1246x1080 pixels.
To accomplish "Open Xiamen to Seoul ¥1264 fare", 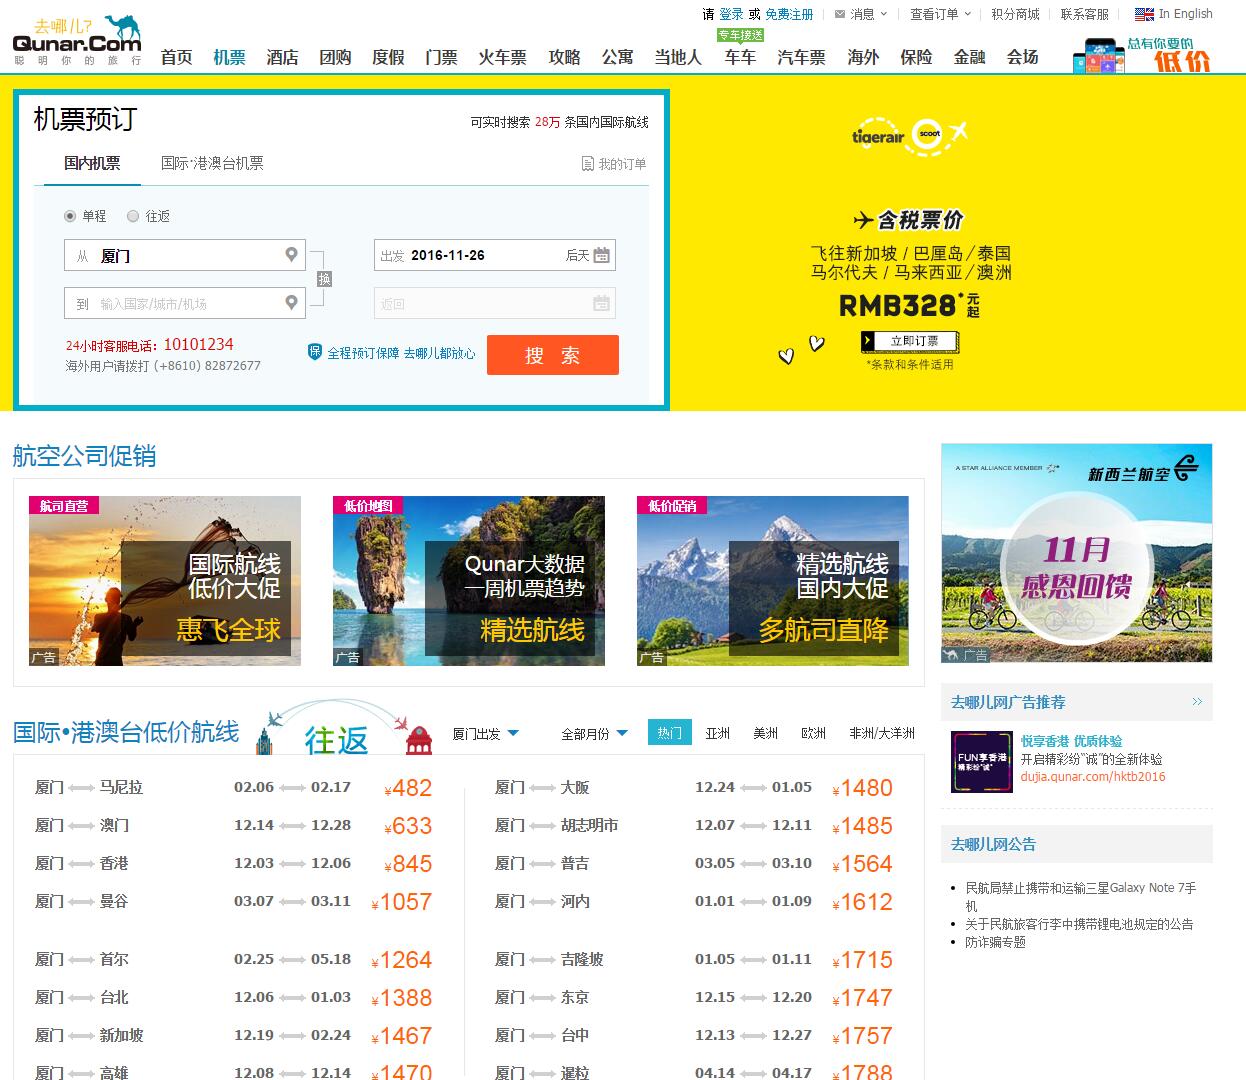I will tap(234, 960).
